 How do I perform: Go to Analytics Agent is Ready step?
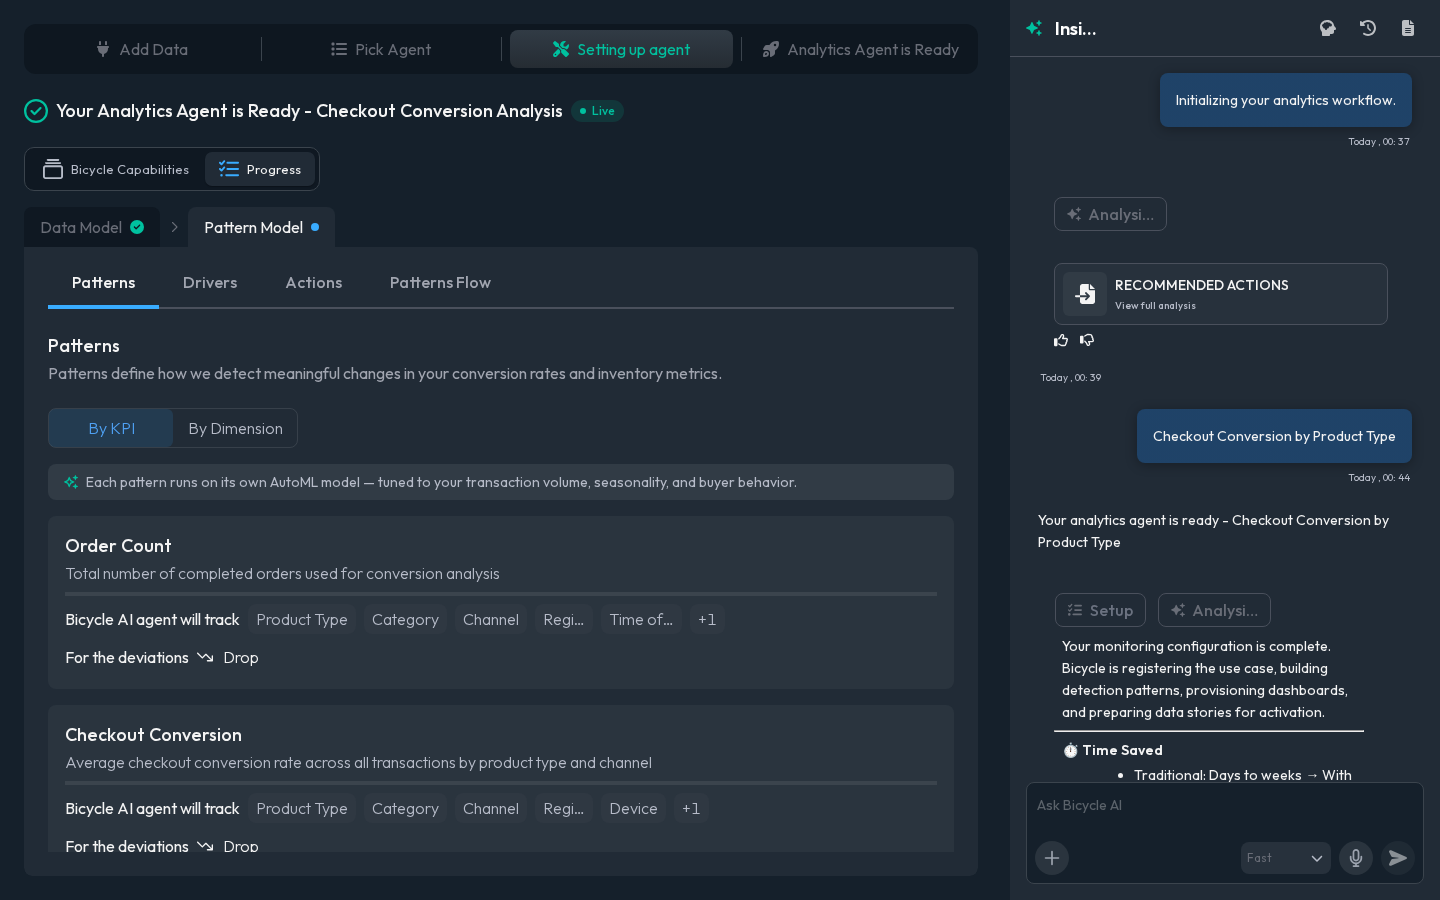(x=860, y=49)
